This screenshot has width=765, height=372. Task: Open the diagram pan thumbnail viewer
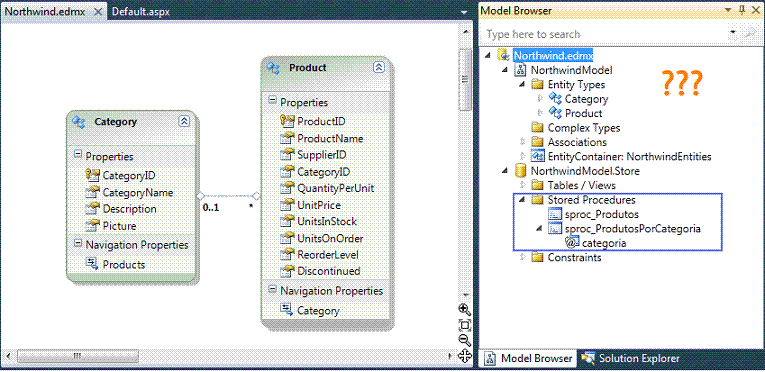coord(465,356)
